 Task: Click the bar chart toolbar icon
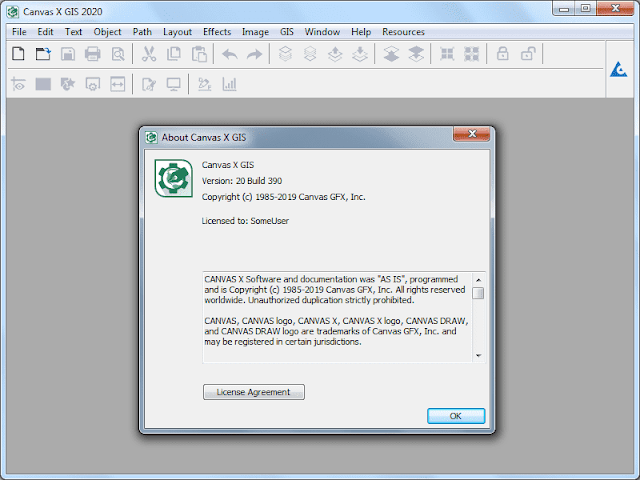[x=229, y=84]
